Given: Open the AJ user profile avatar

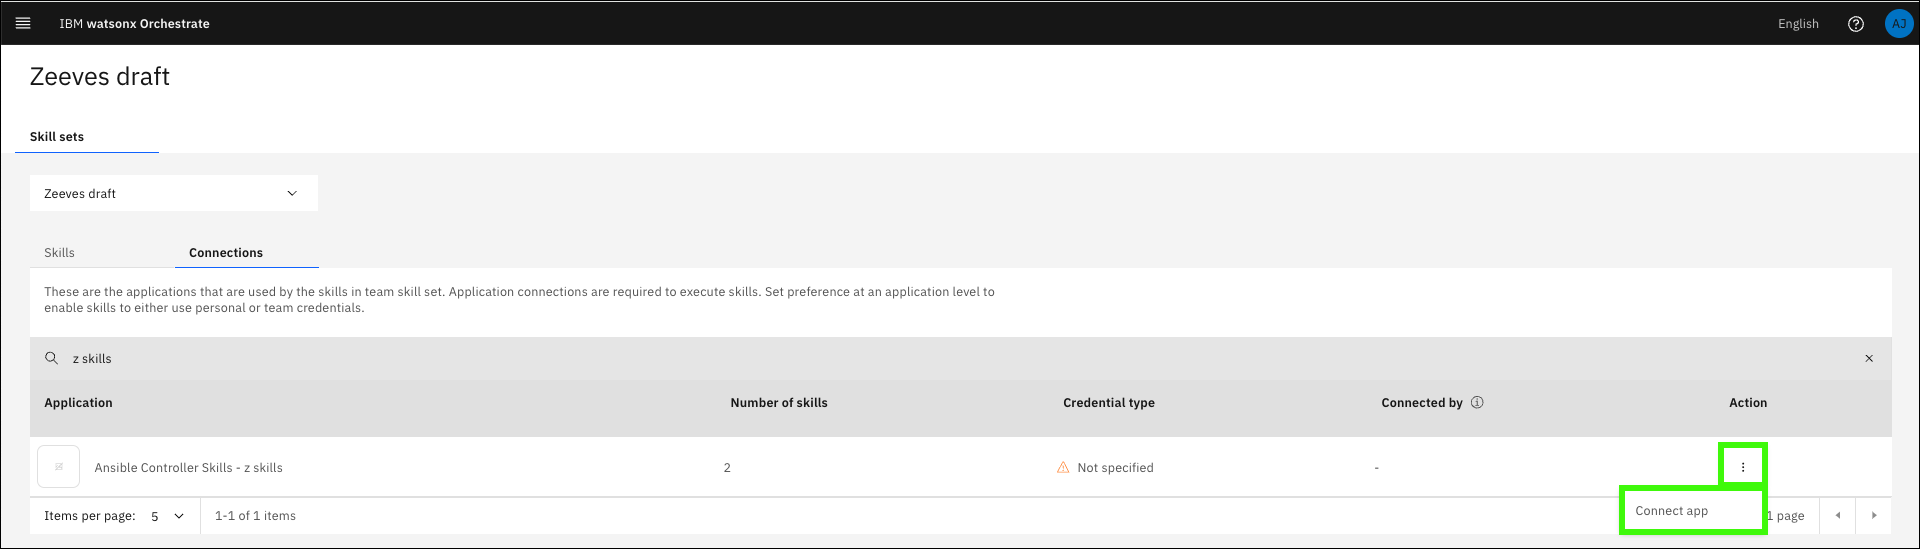Looking at the screenshot, I should [x=1898, y=24].
